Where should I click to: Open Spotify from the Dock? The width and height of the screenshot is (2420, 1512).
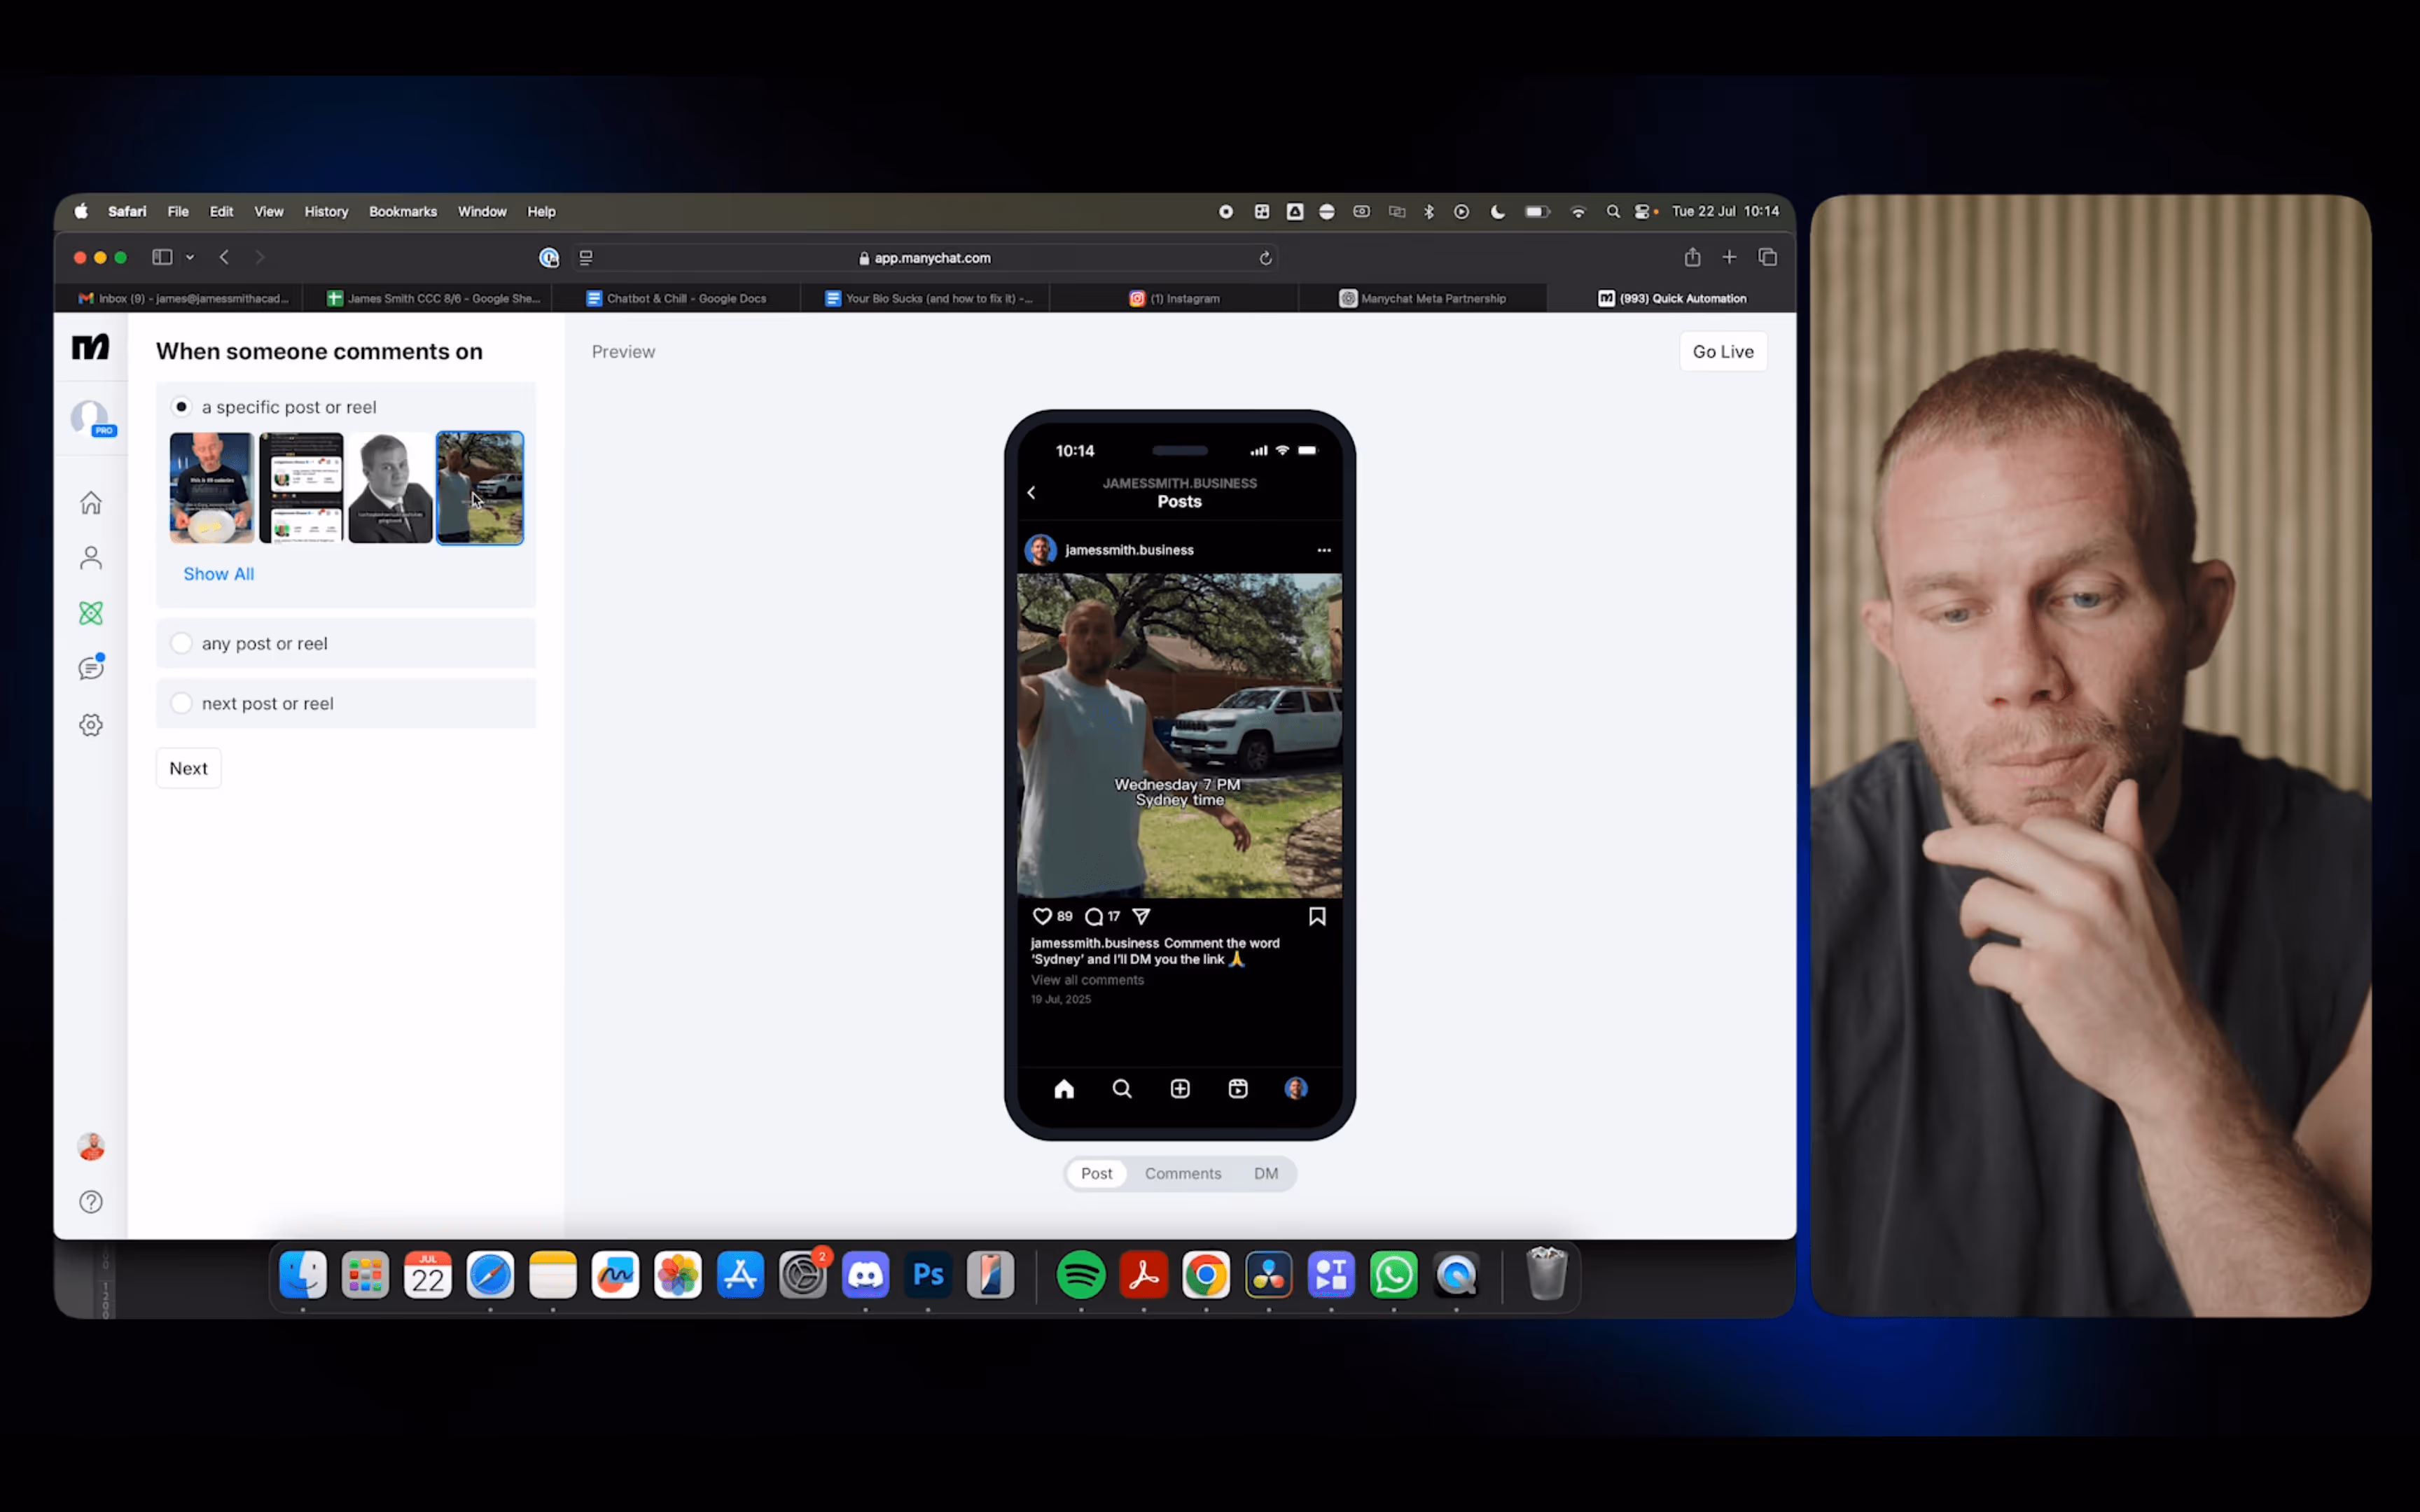coord(1080,1275)
